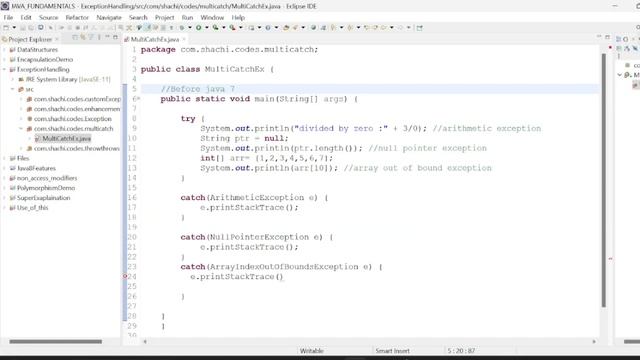Select the Use_of_this project
This screenshot has width=640, height=360.
[32, 208]
